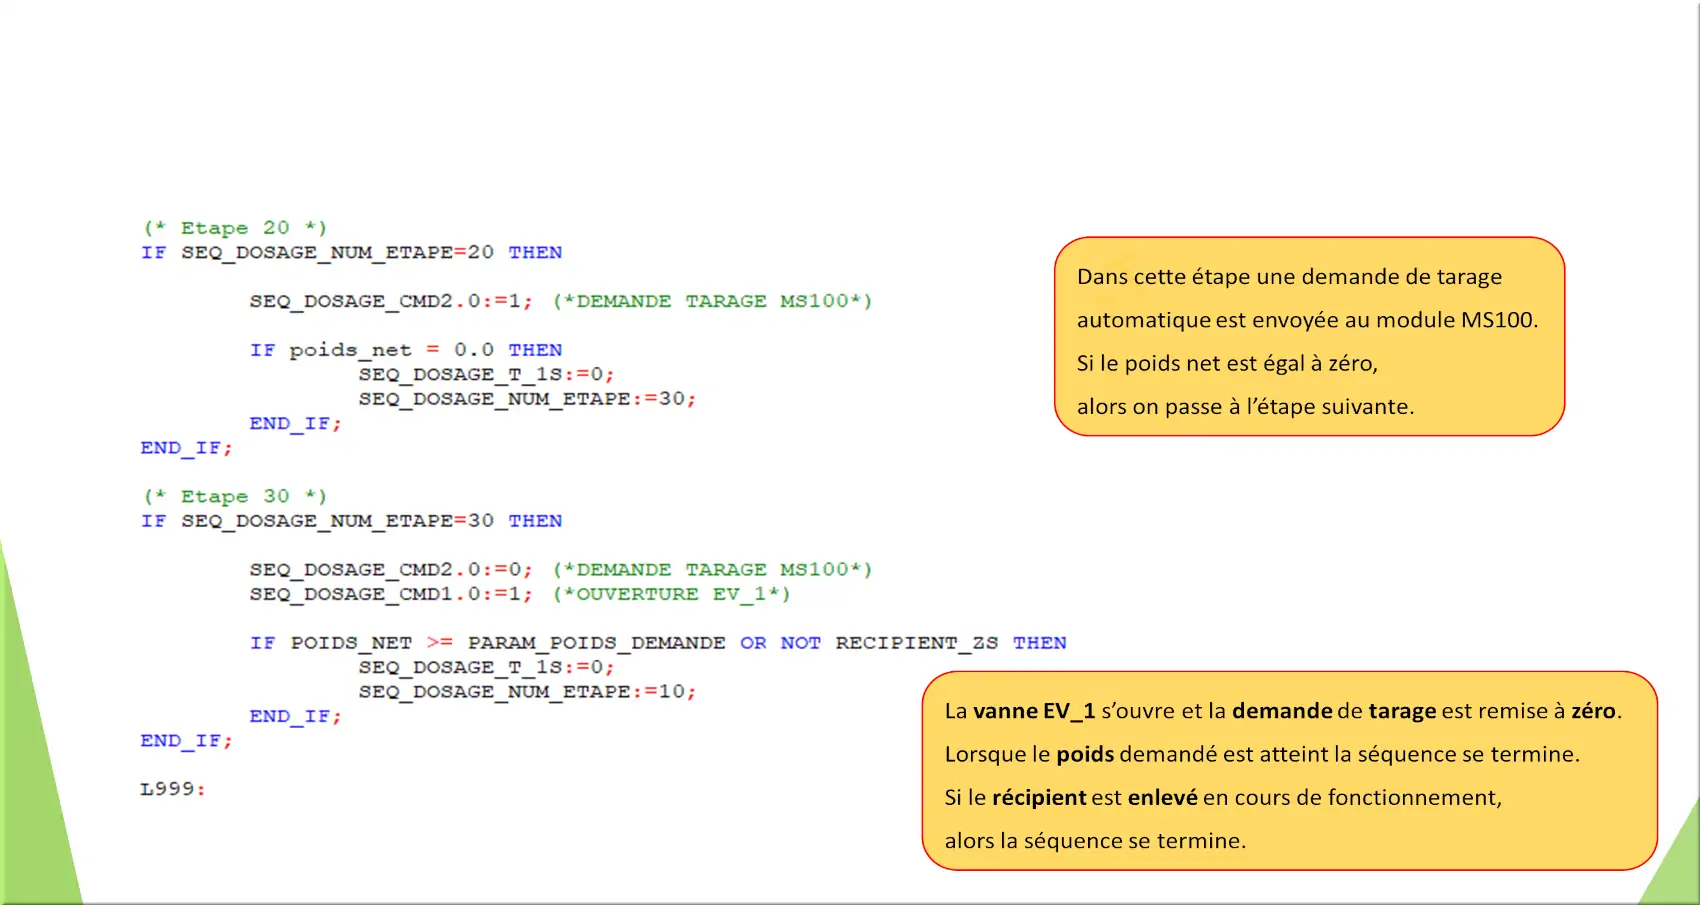Select 'SEQ_DOSAGE_NUM_ETAPE:=10;' assignment
This screenshot has height=905, width=1700.
(527, 692)
